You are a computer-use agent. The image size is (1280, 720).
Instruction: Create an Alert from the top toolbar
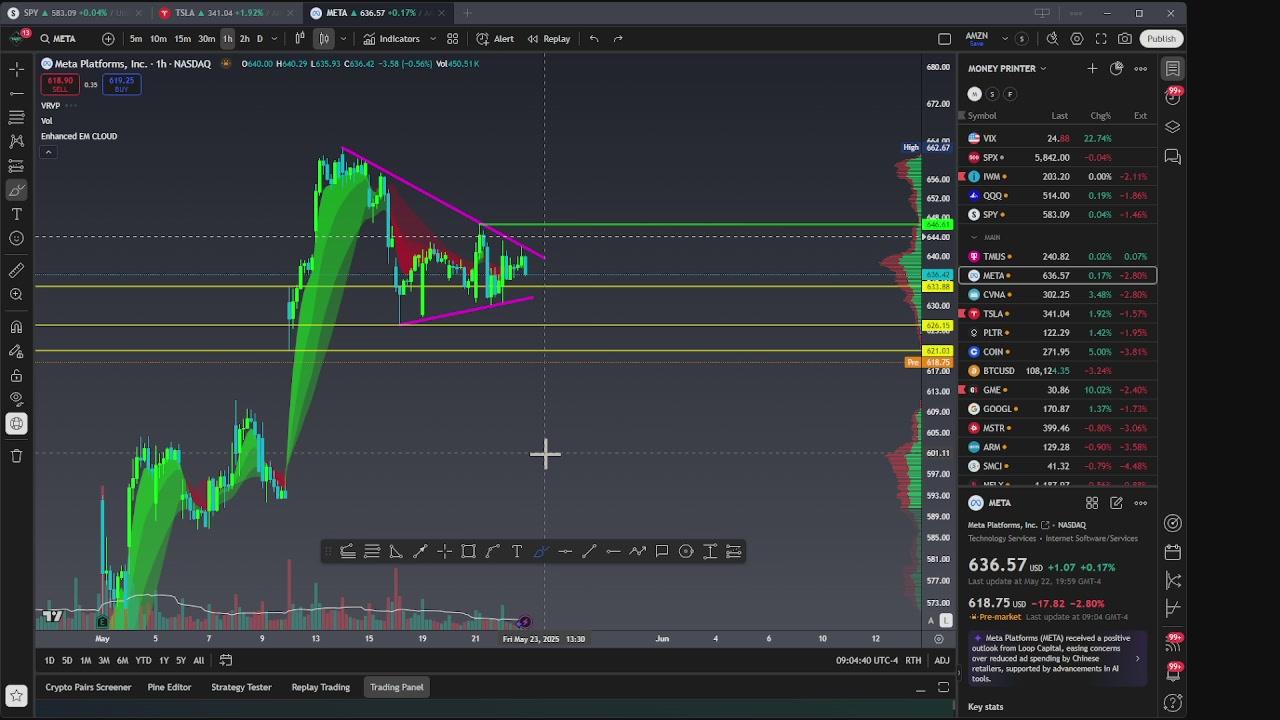495,39
